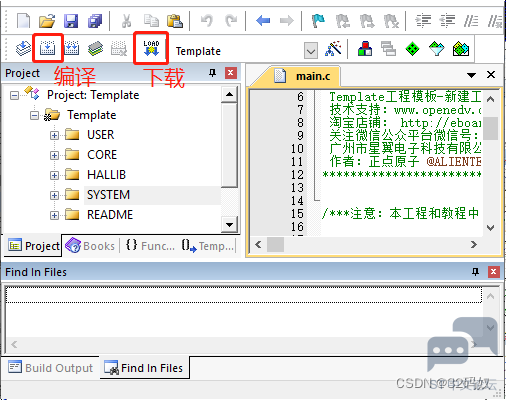This screenshot has width=506, height=400.
Task: Switch to the Templates tab
Action: (x=207, y=246)
